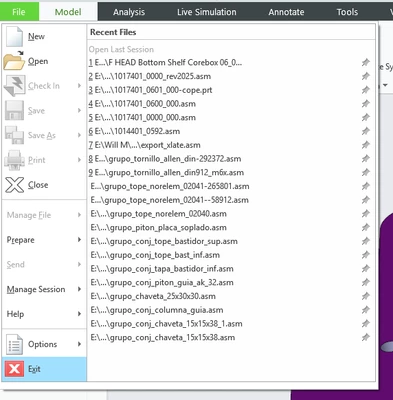Pin export_xlate.asm file
The width and height of the screenshot is (393, 400).
(x=366, y=145)
